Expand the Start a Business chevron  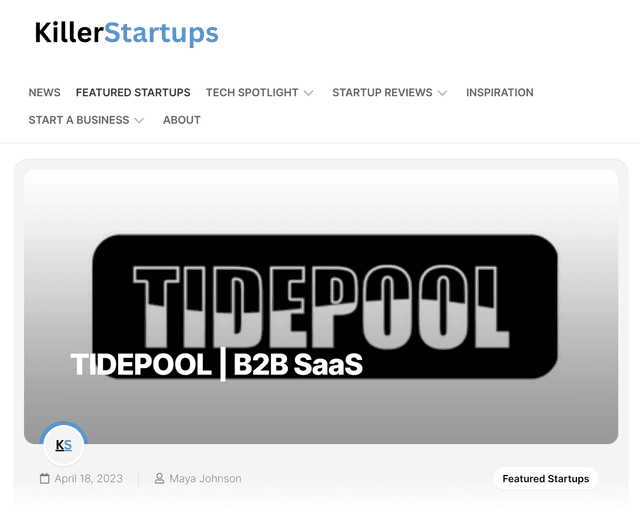(139, 120)
